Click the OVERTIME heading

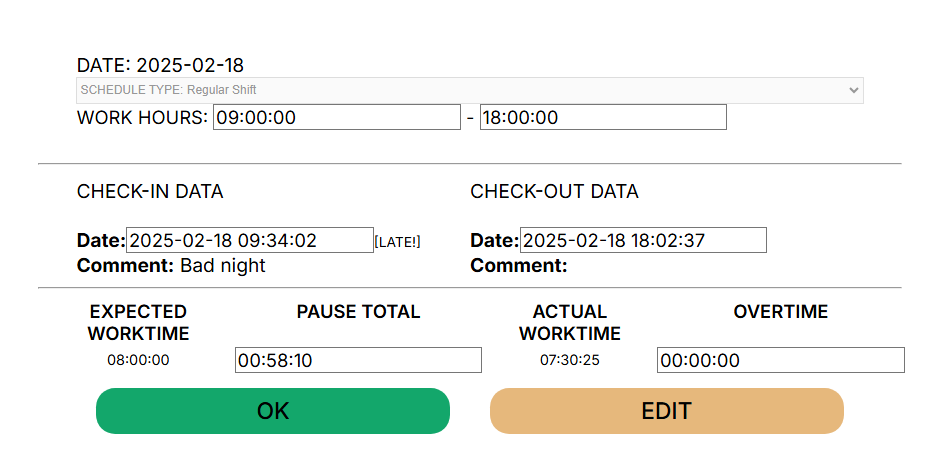(780, 312)
